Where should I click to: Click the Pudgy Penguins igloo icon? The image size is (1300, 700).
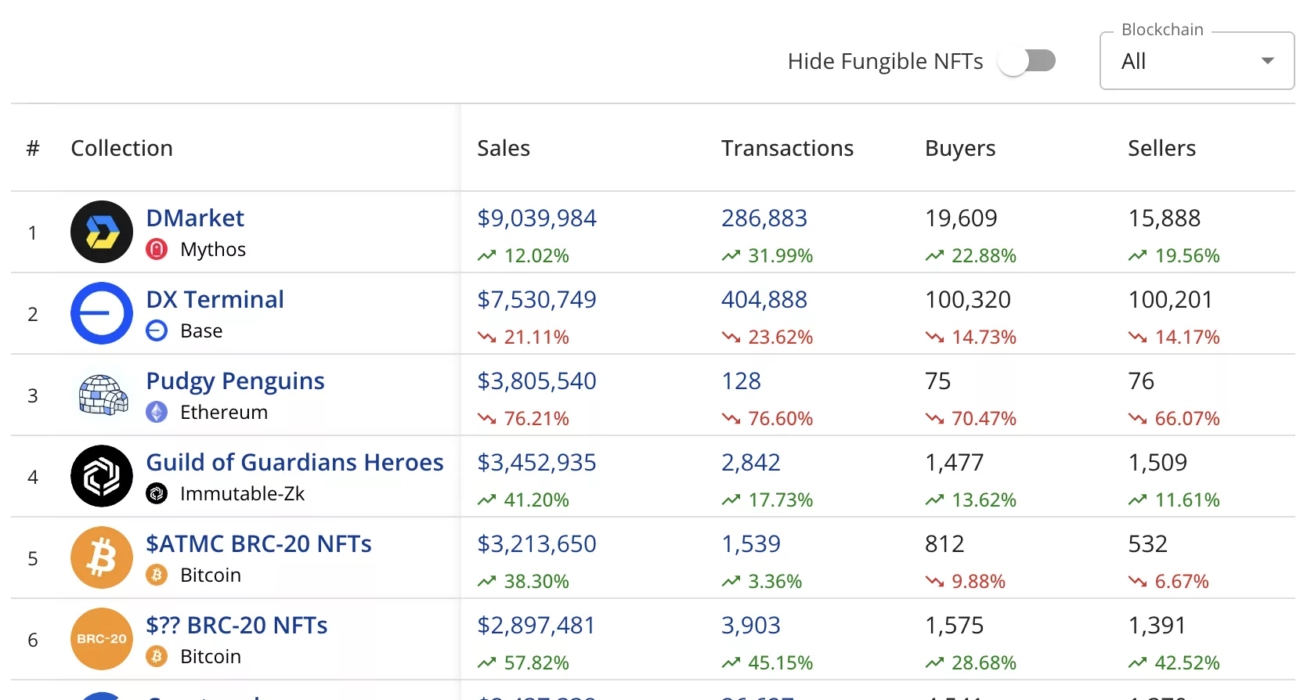pos(103,395)
